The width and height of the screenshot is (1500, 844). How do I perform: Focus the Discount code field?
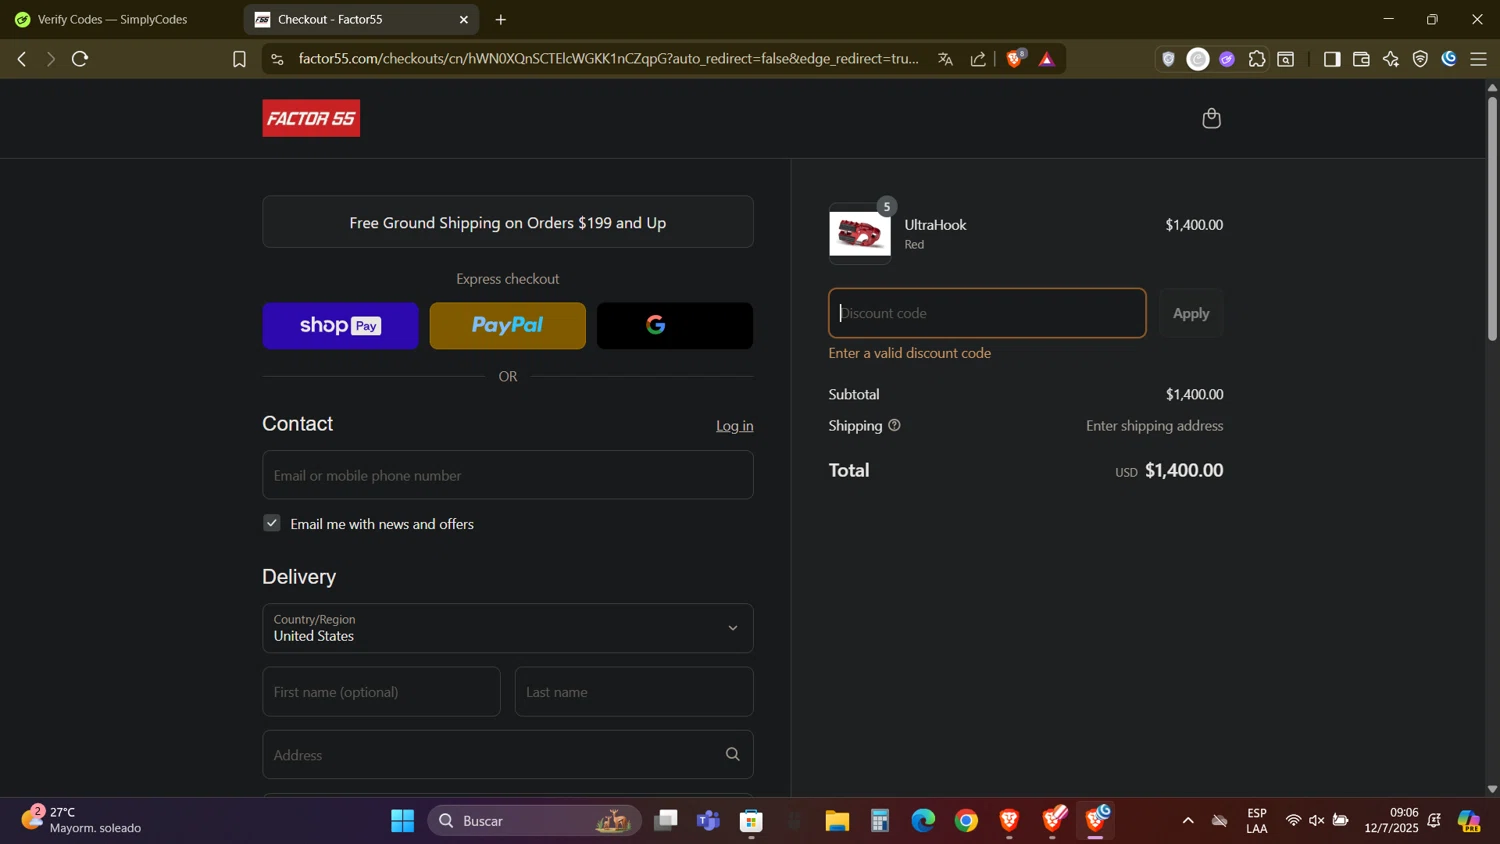pos(987,313)
